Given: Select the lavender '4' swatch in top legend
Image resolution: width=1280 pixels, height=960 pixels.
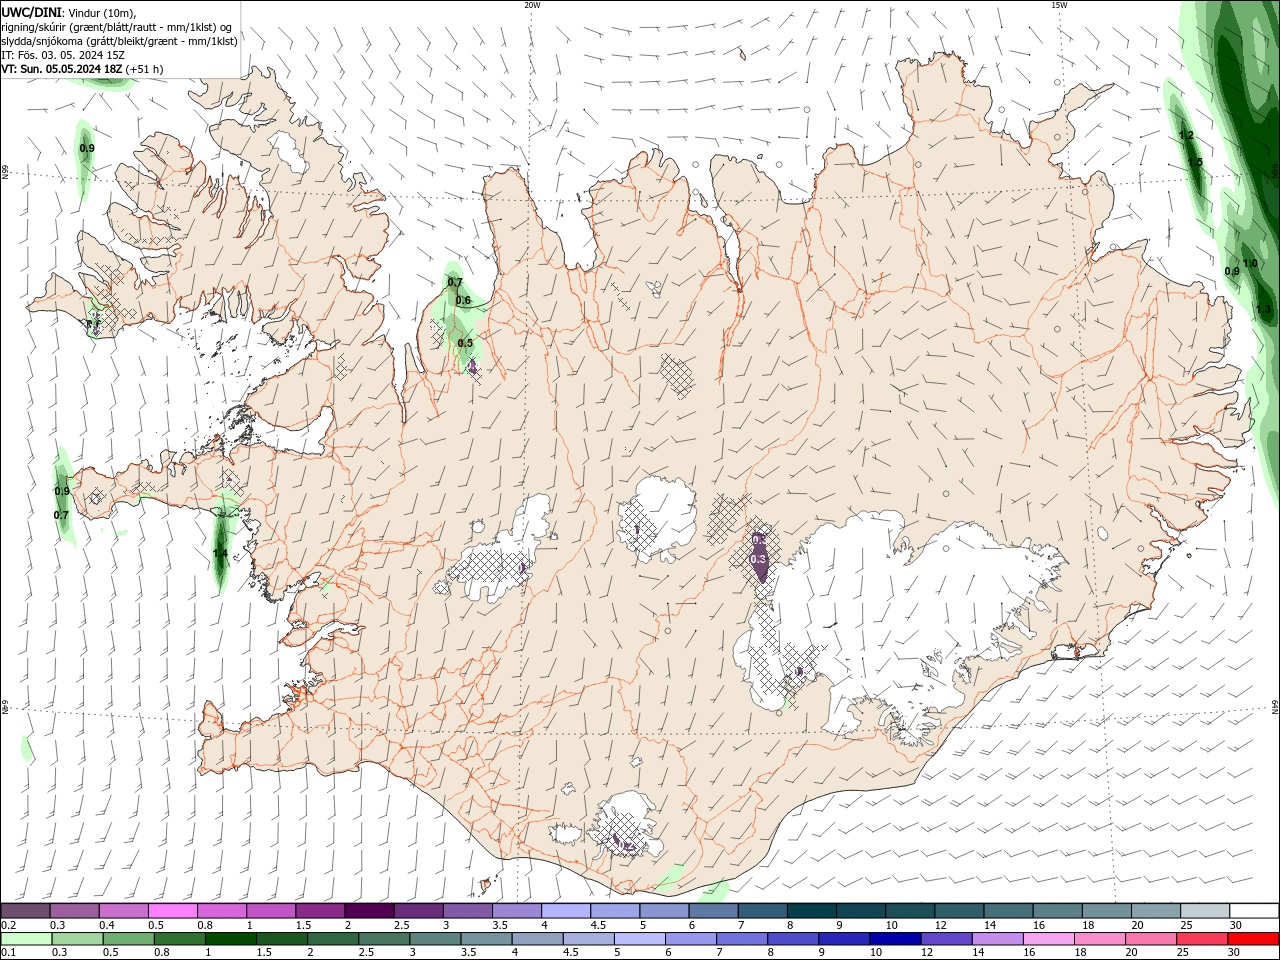Looking at the screenshot, I should [x=566, y=911].
